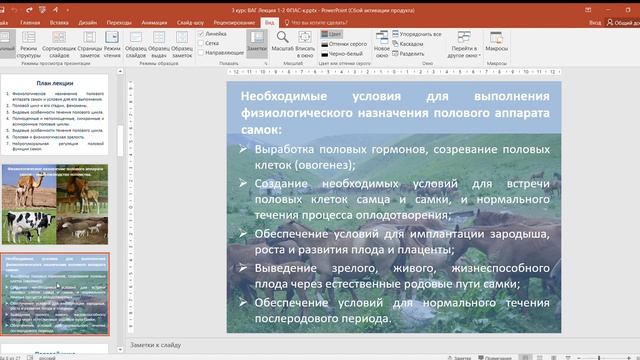The image size is (640, 360).
Task: Click slide title text Необходимые условия
Action: (395, 113)
